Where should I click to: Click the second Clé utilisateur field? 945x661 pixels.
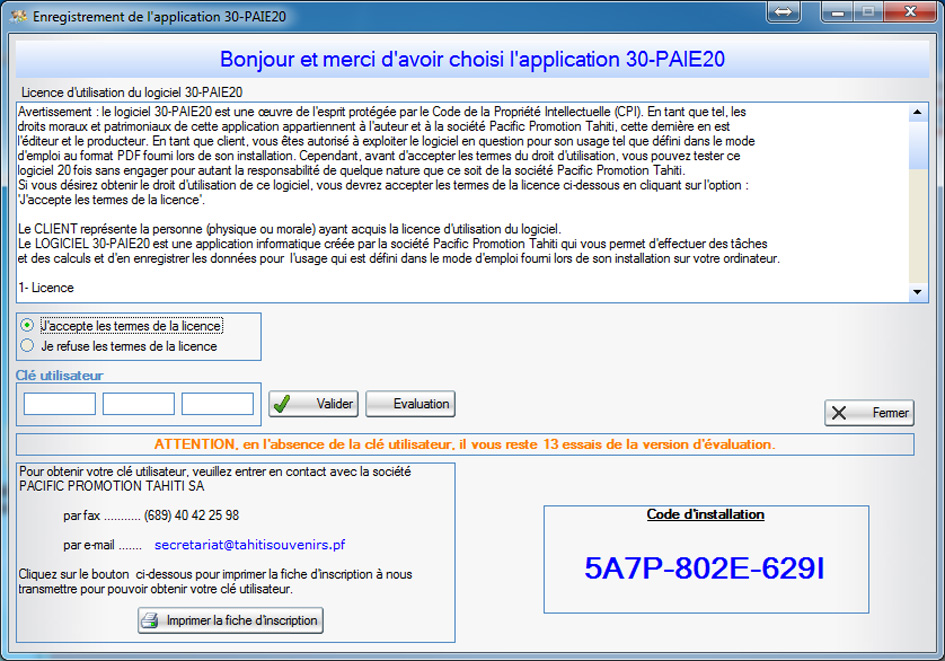point(139,404)
